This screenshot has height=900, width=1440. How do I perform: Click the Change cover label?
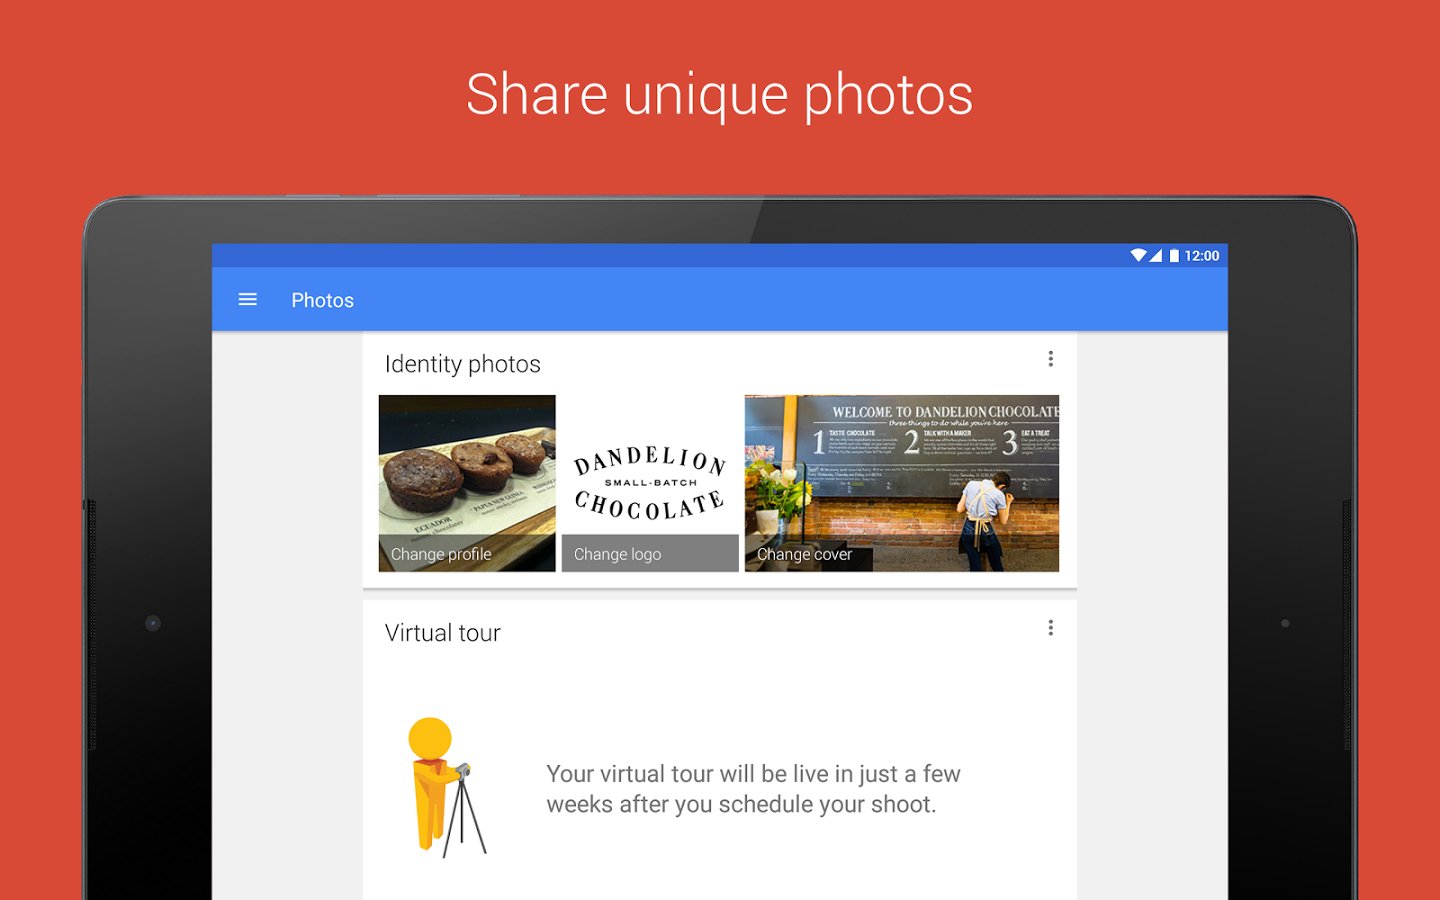click(x=804, y=554)
